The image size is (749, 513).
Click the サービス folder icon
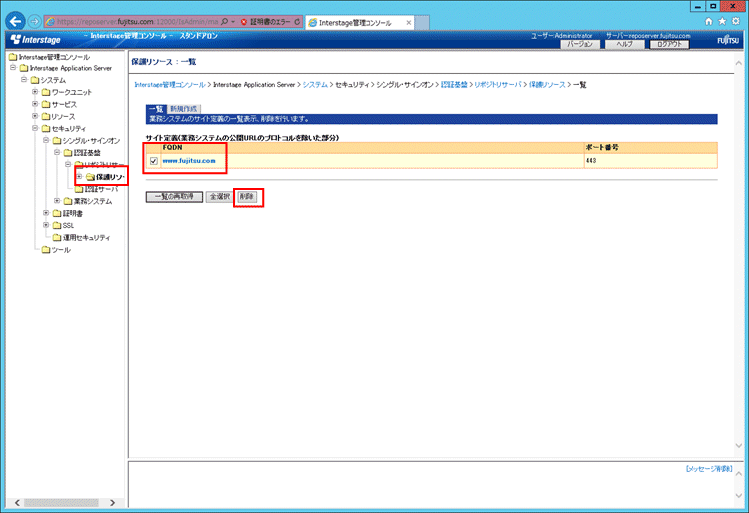click(x=46, y=105)
